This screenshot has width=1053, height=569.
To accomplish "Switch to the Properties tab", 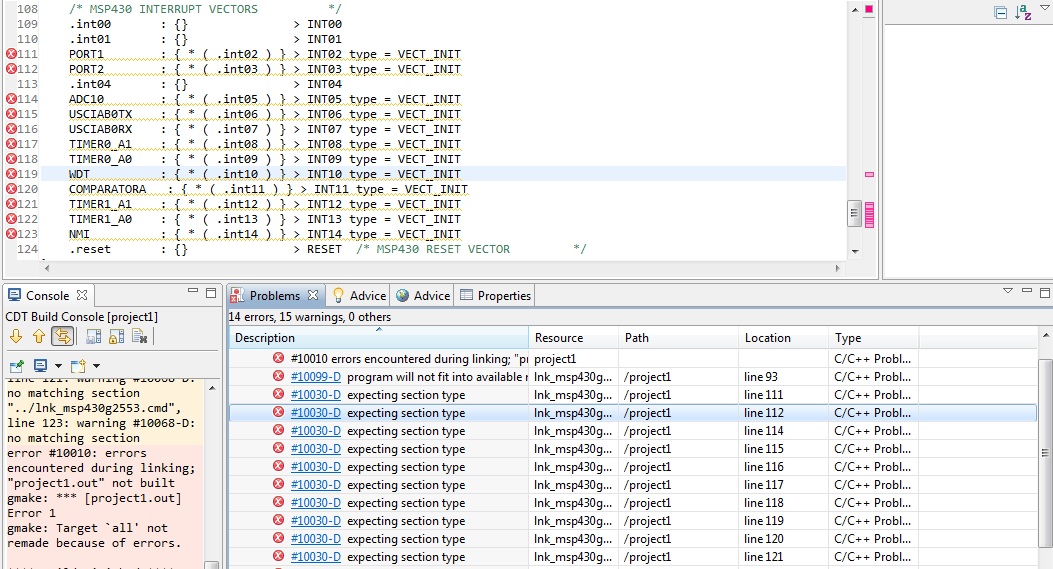I will point(496,296).
